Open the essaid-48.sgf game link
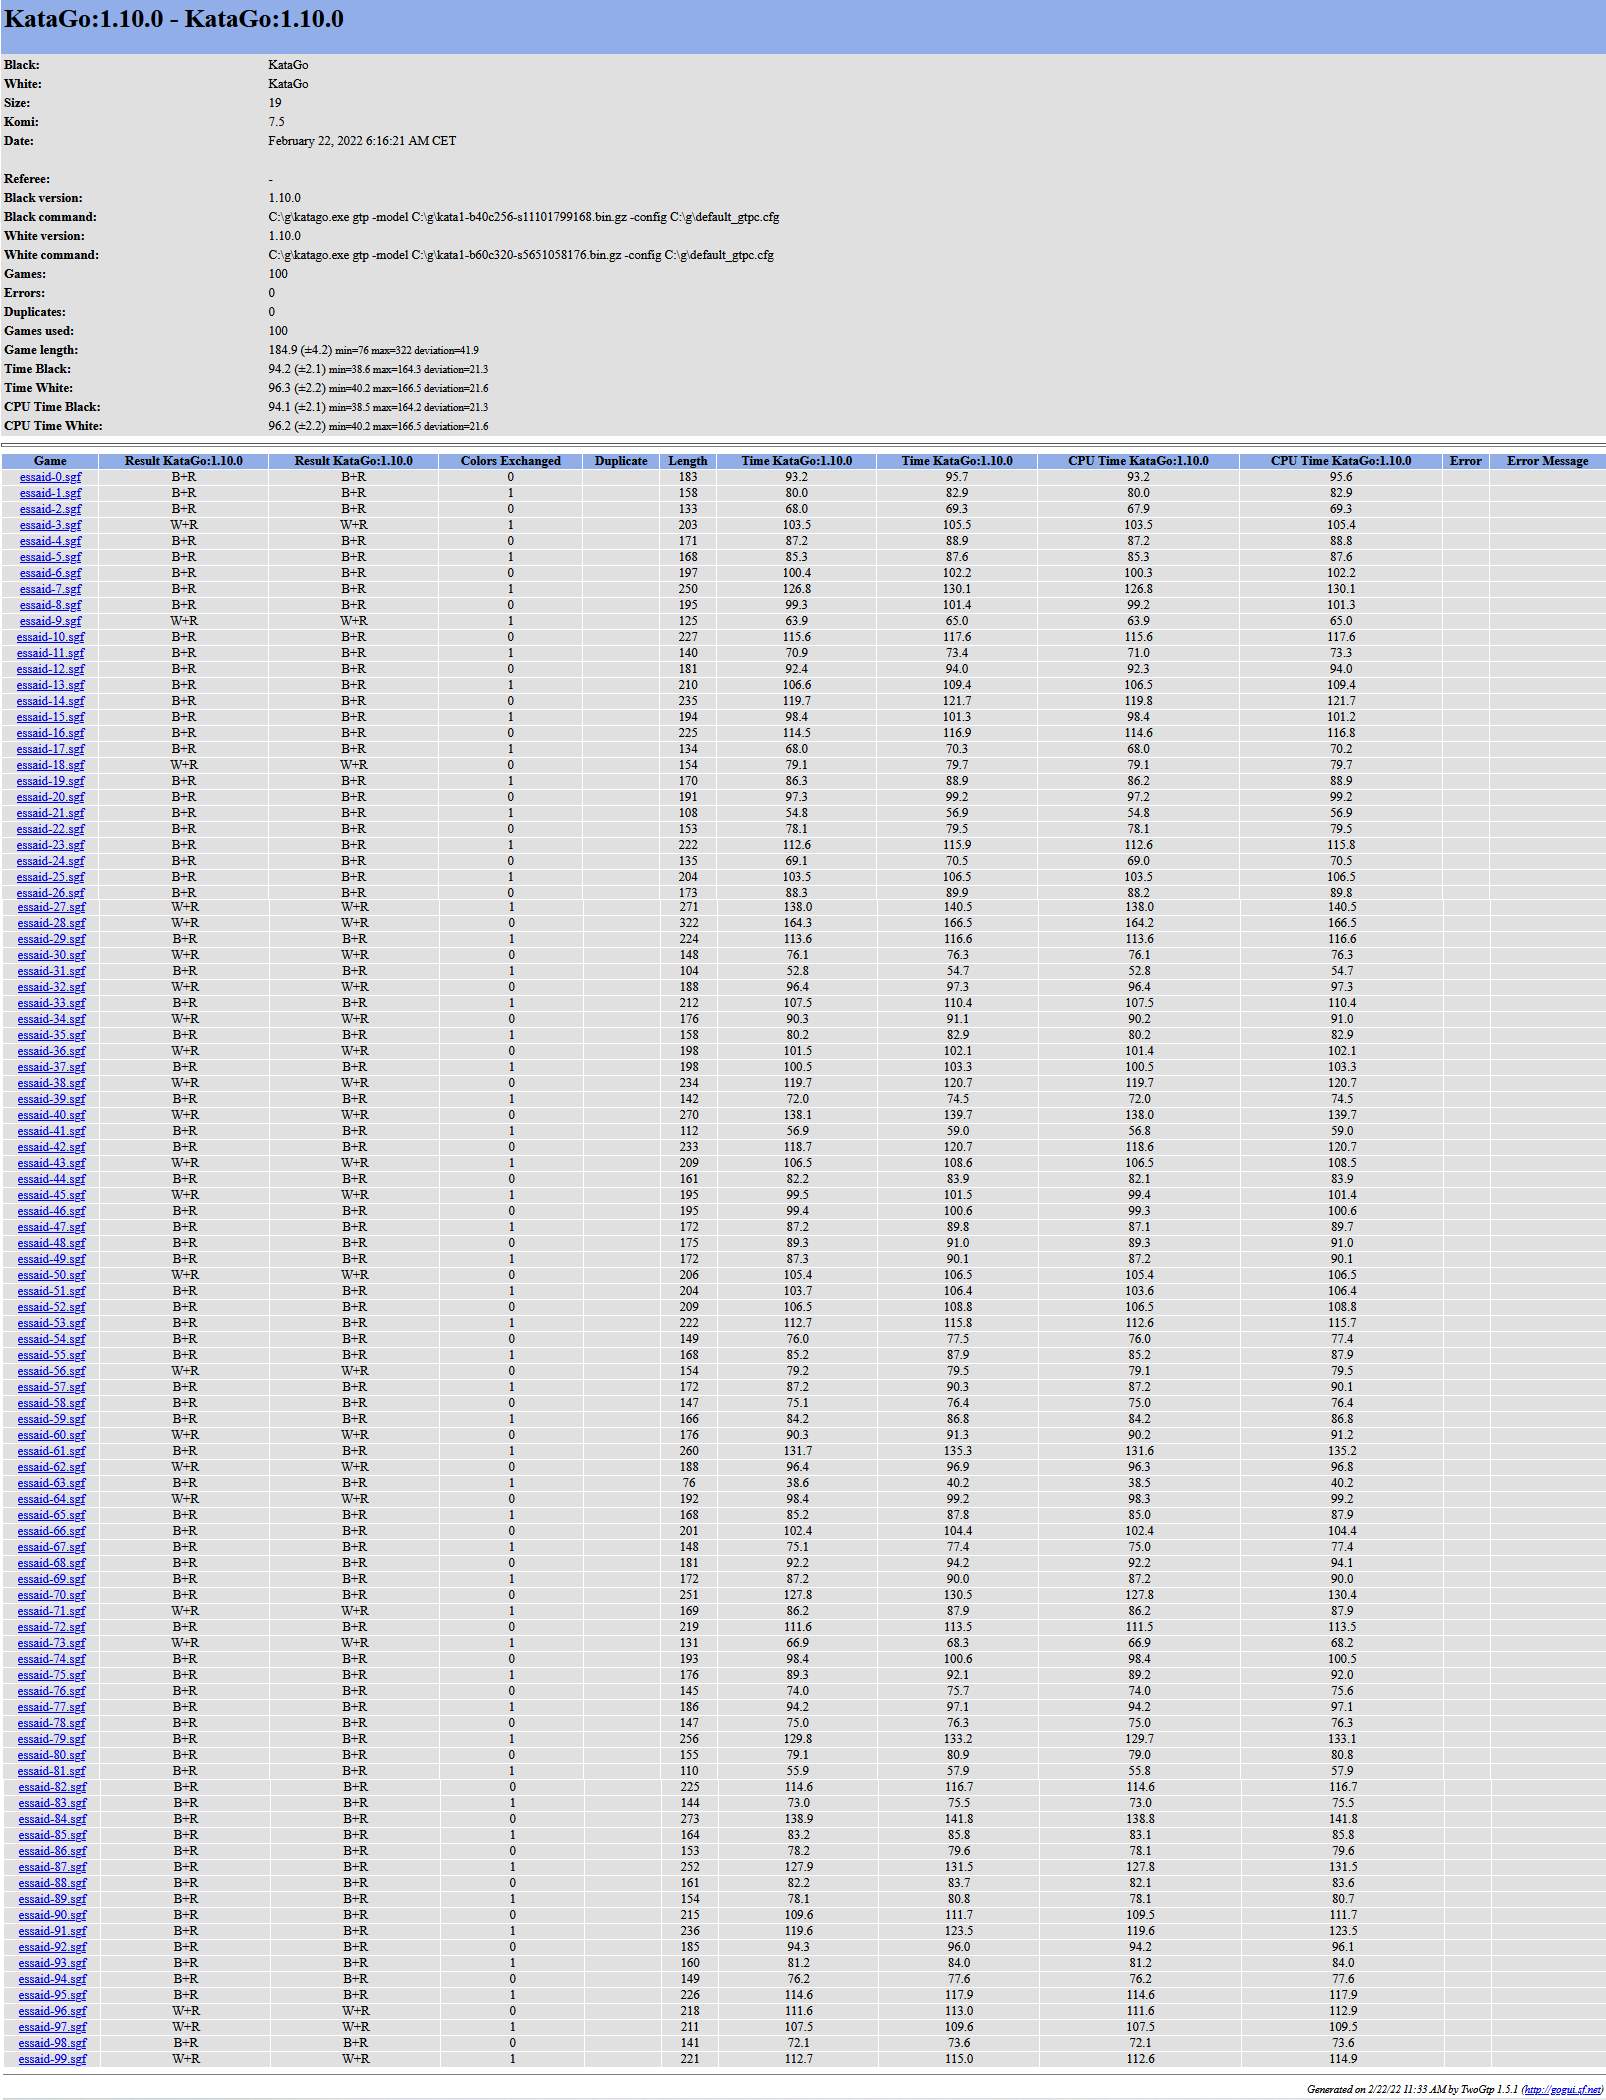 [x=51, y=1243]
